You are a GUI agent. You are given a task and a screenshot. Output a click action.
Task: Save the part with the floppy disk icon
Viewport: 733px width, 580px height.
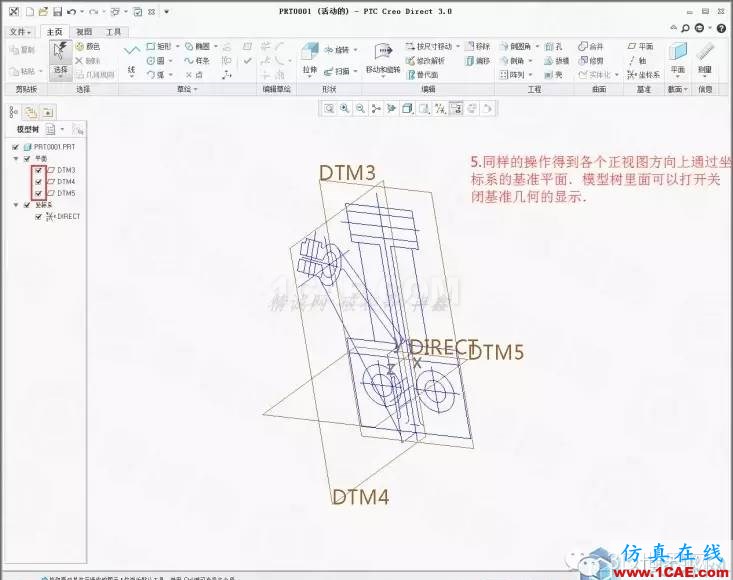[x=57, y=11]
